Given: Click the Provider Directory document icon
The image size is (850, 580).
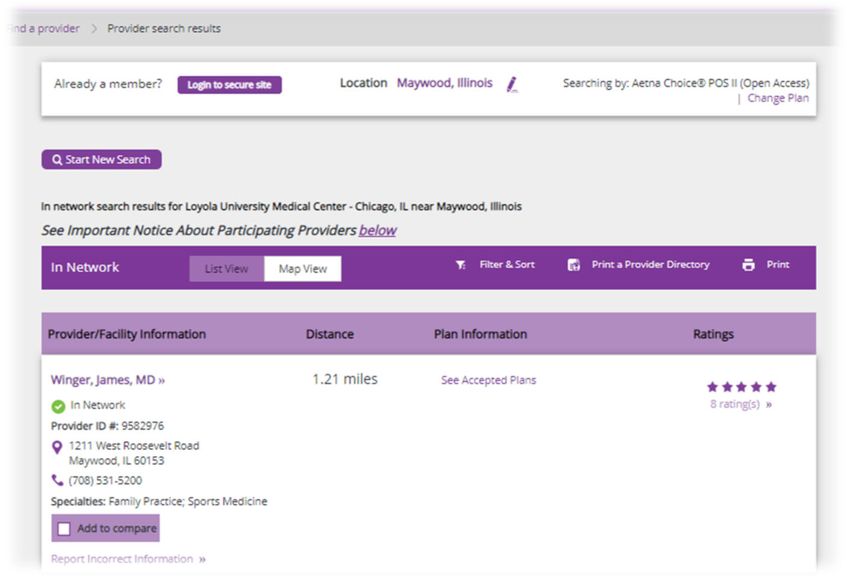Looking at the screenshot, I should coord(574,265).
